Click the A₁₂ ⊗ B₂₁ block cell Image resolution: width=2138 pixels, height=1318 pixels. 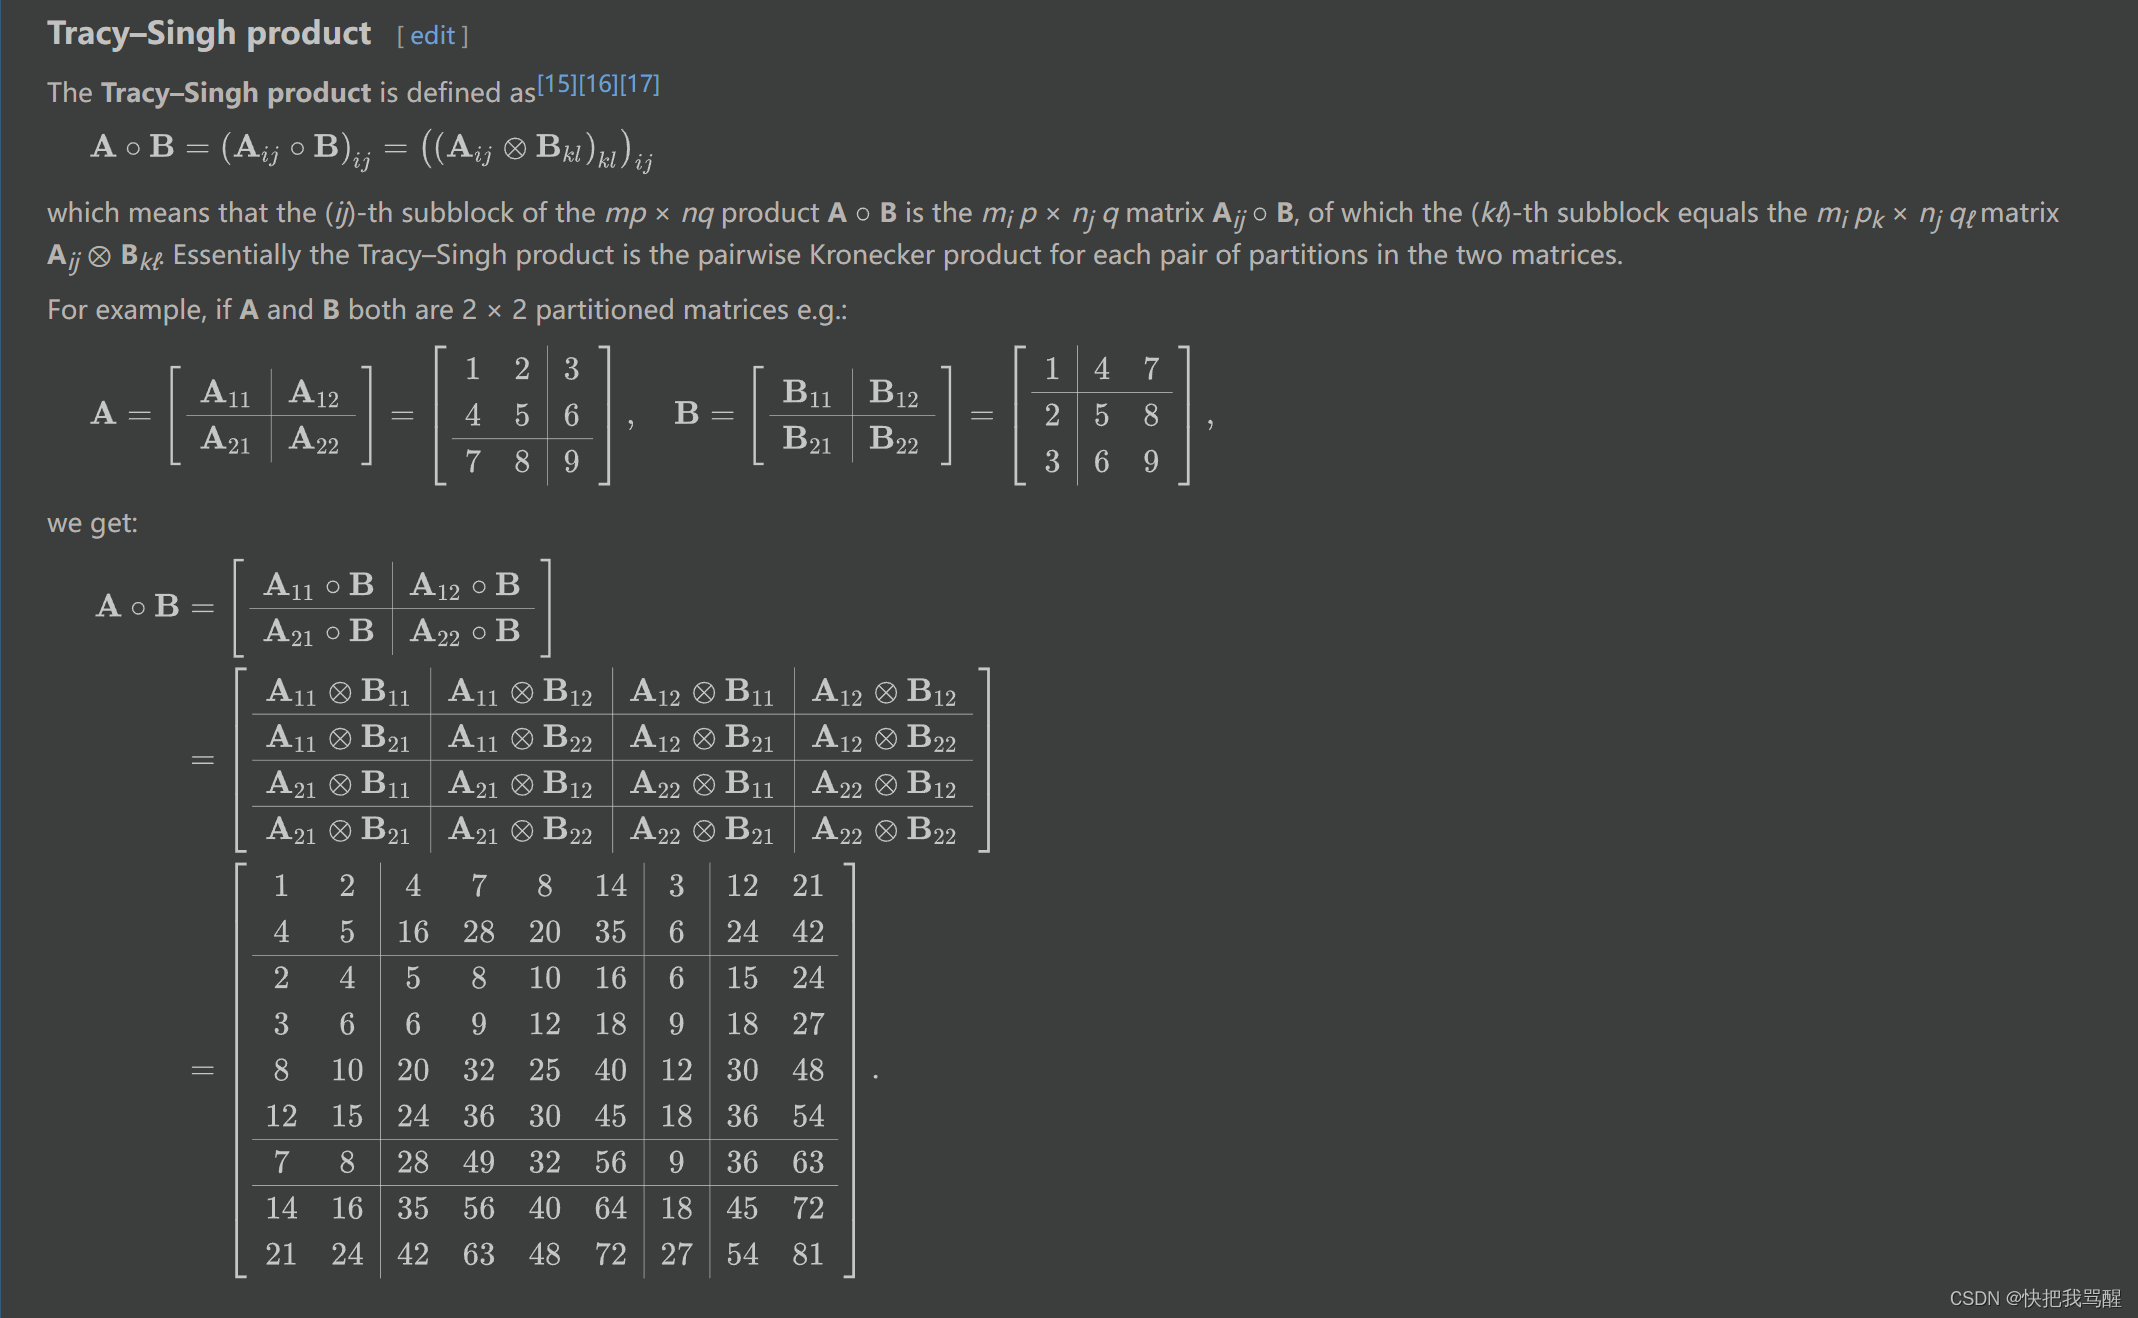click(x=702, y=738)
